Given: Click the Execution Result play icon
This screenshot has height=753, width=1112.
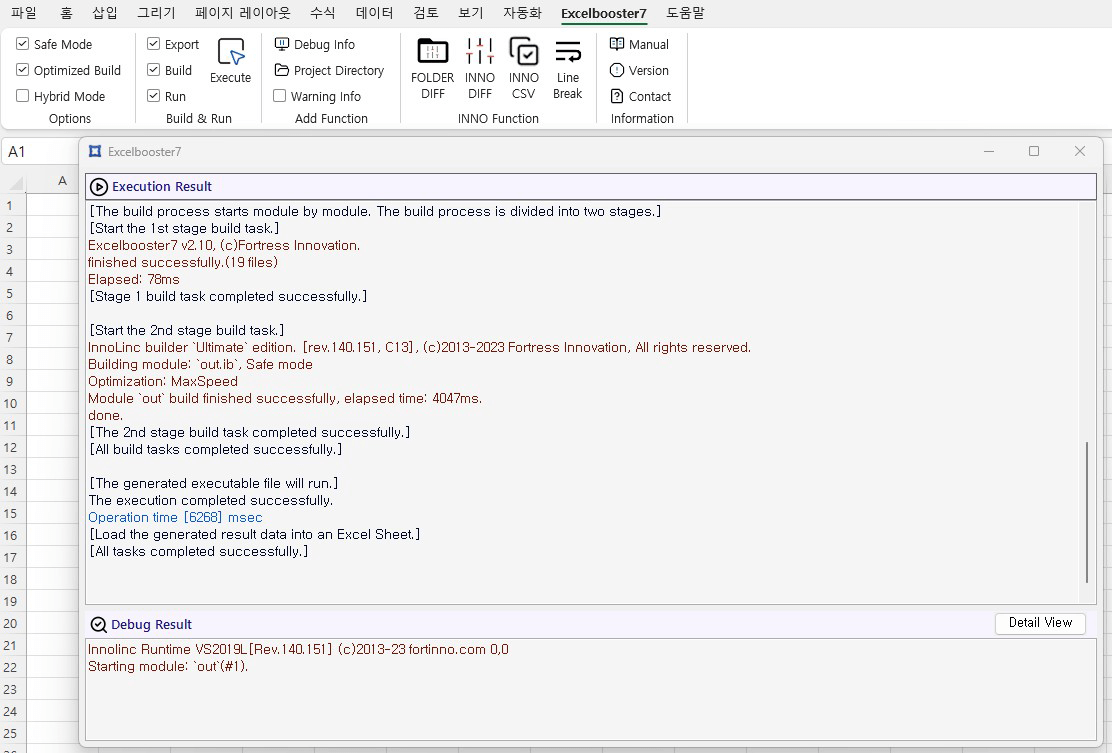Looking at the screenshot, I should (x=99, y=186).
